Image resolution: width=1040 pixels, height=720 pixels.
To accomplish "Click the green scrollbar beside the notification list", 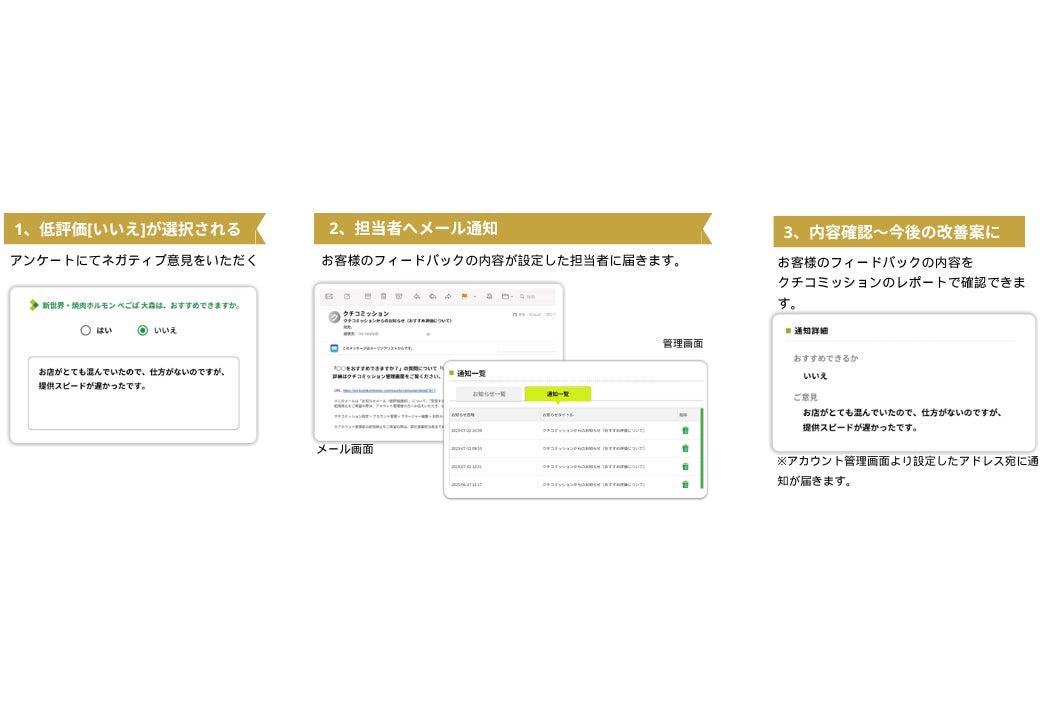I will [702, 449].
